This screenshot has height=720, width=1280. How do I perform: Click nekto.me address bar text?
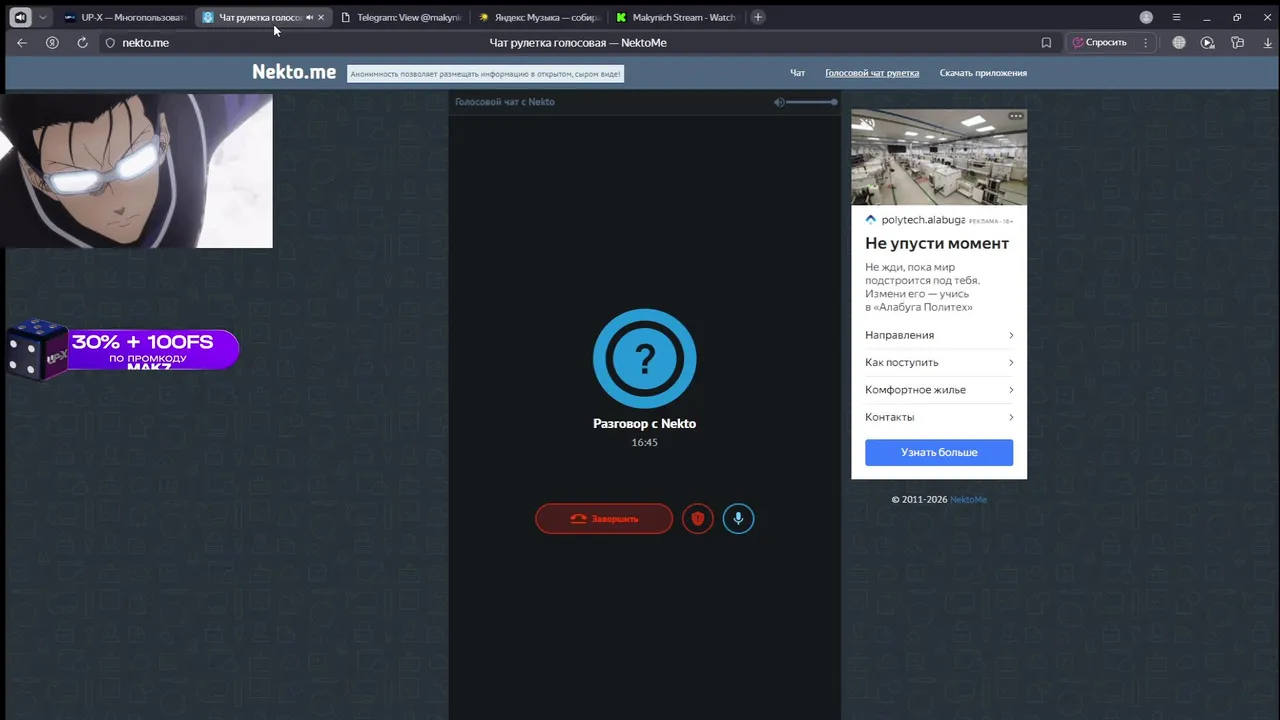coord(145,43)
